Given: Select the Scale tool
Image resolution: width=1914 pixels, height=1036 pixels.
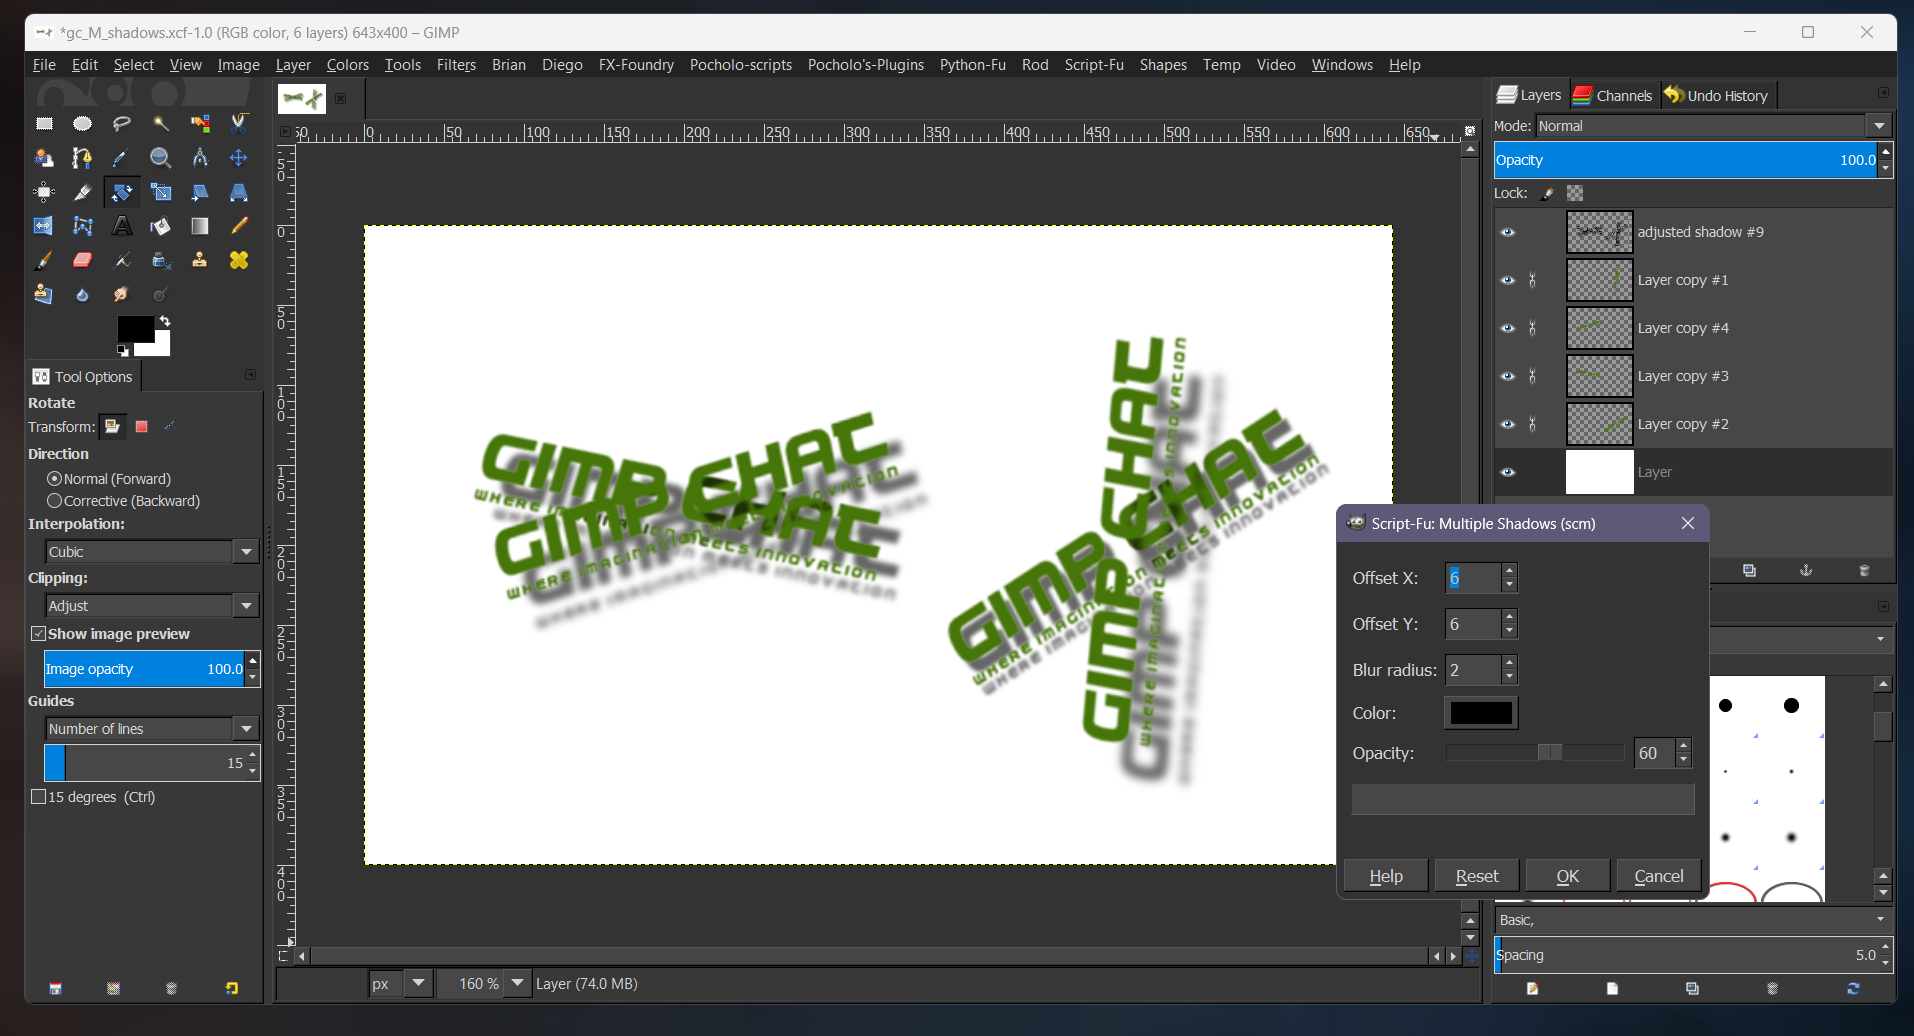Looking at the screenshot, I should point(161,192).
